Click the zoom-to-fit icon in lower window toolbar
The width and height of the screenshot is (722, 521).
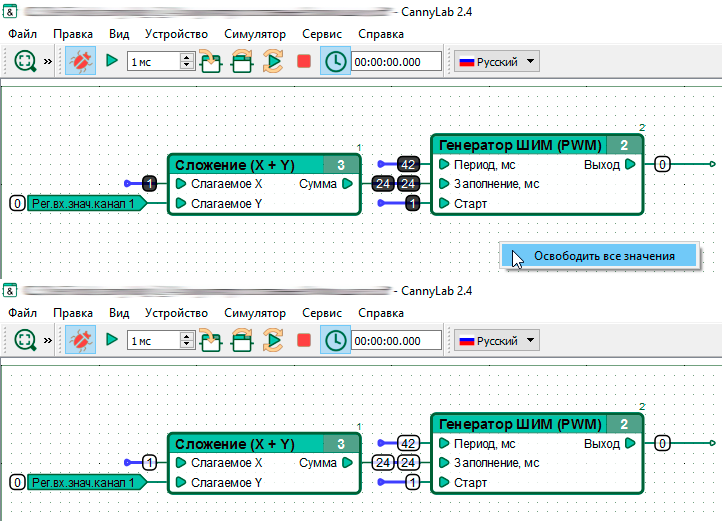(x=25, y=340)
